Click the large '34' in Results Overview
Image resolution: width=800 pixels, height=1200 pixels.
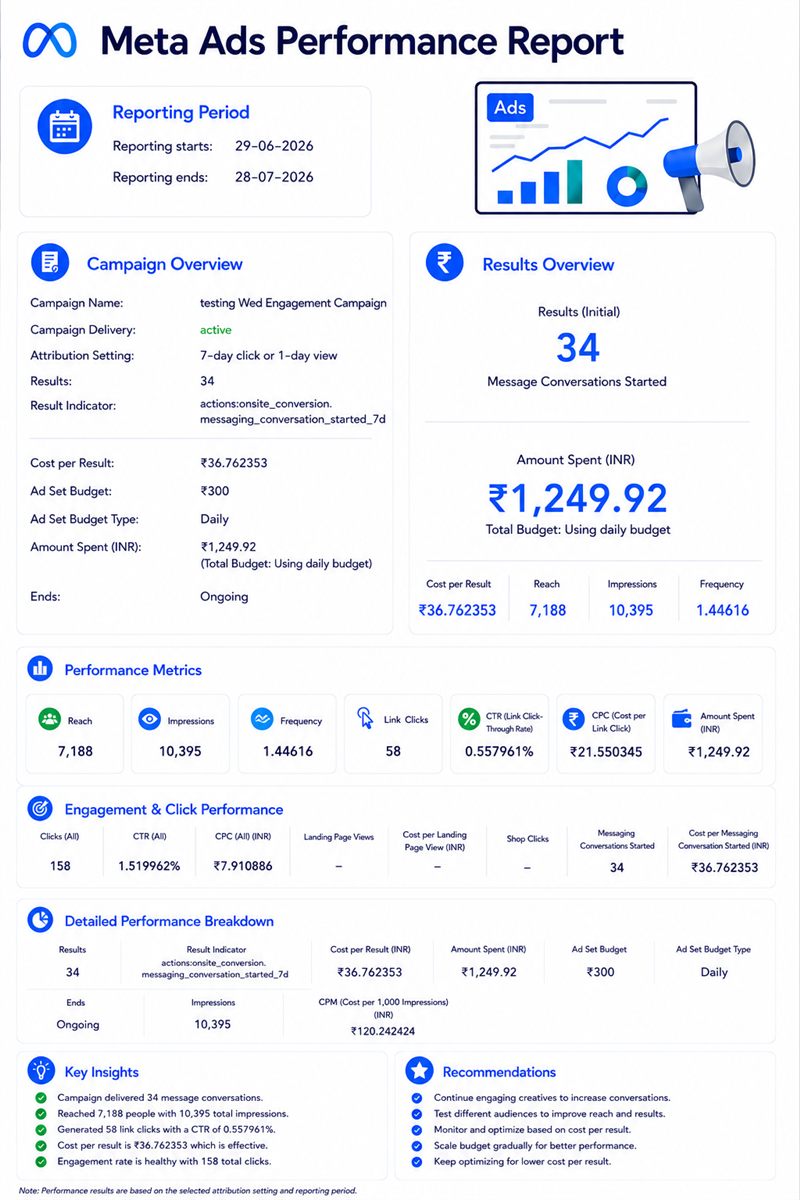point(578,348)
